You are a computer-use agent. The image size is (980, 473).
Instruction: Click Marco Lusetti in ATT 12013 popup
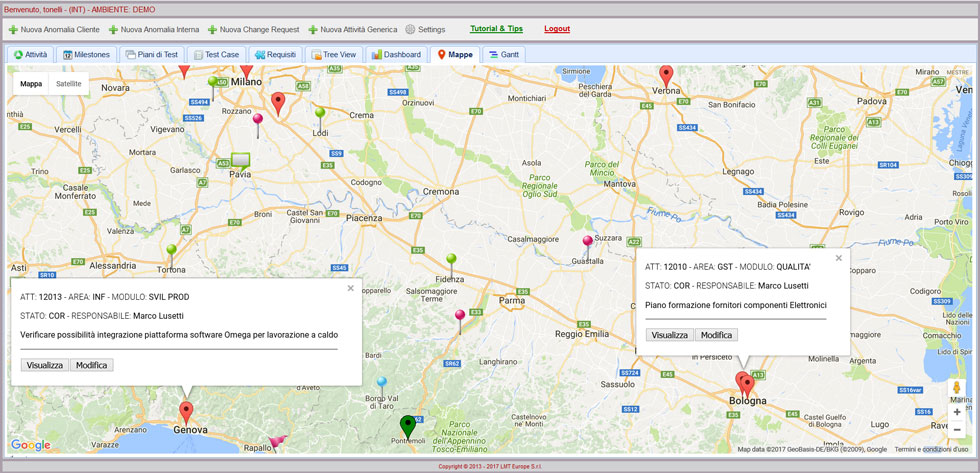[158, 316]
